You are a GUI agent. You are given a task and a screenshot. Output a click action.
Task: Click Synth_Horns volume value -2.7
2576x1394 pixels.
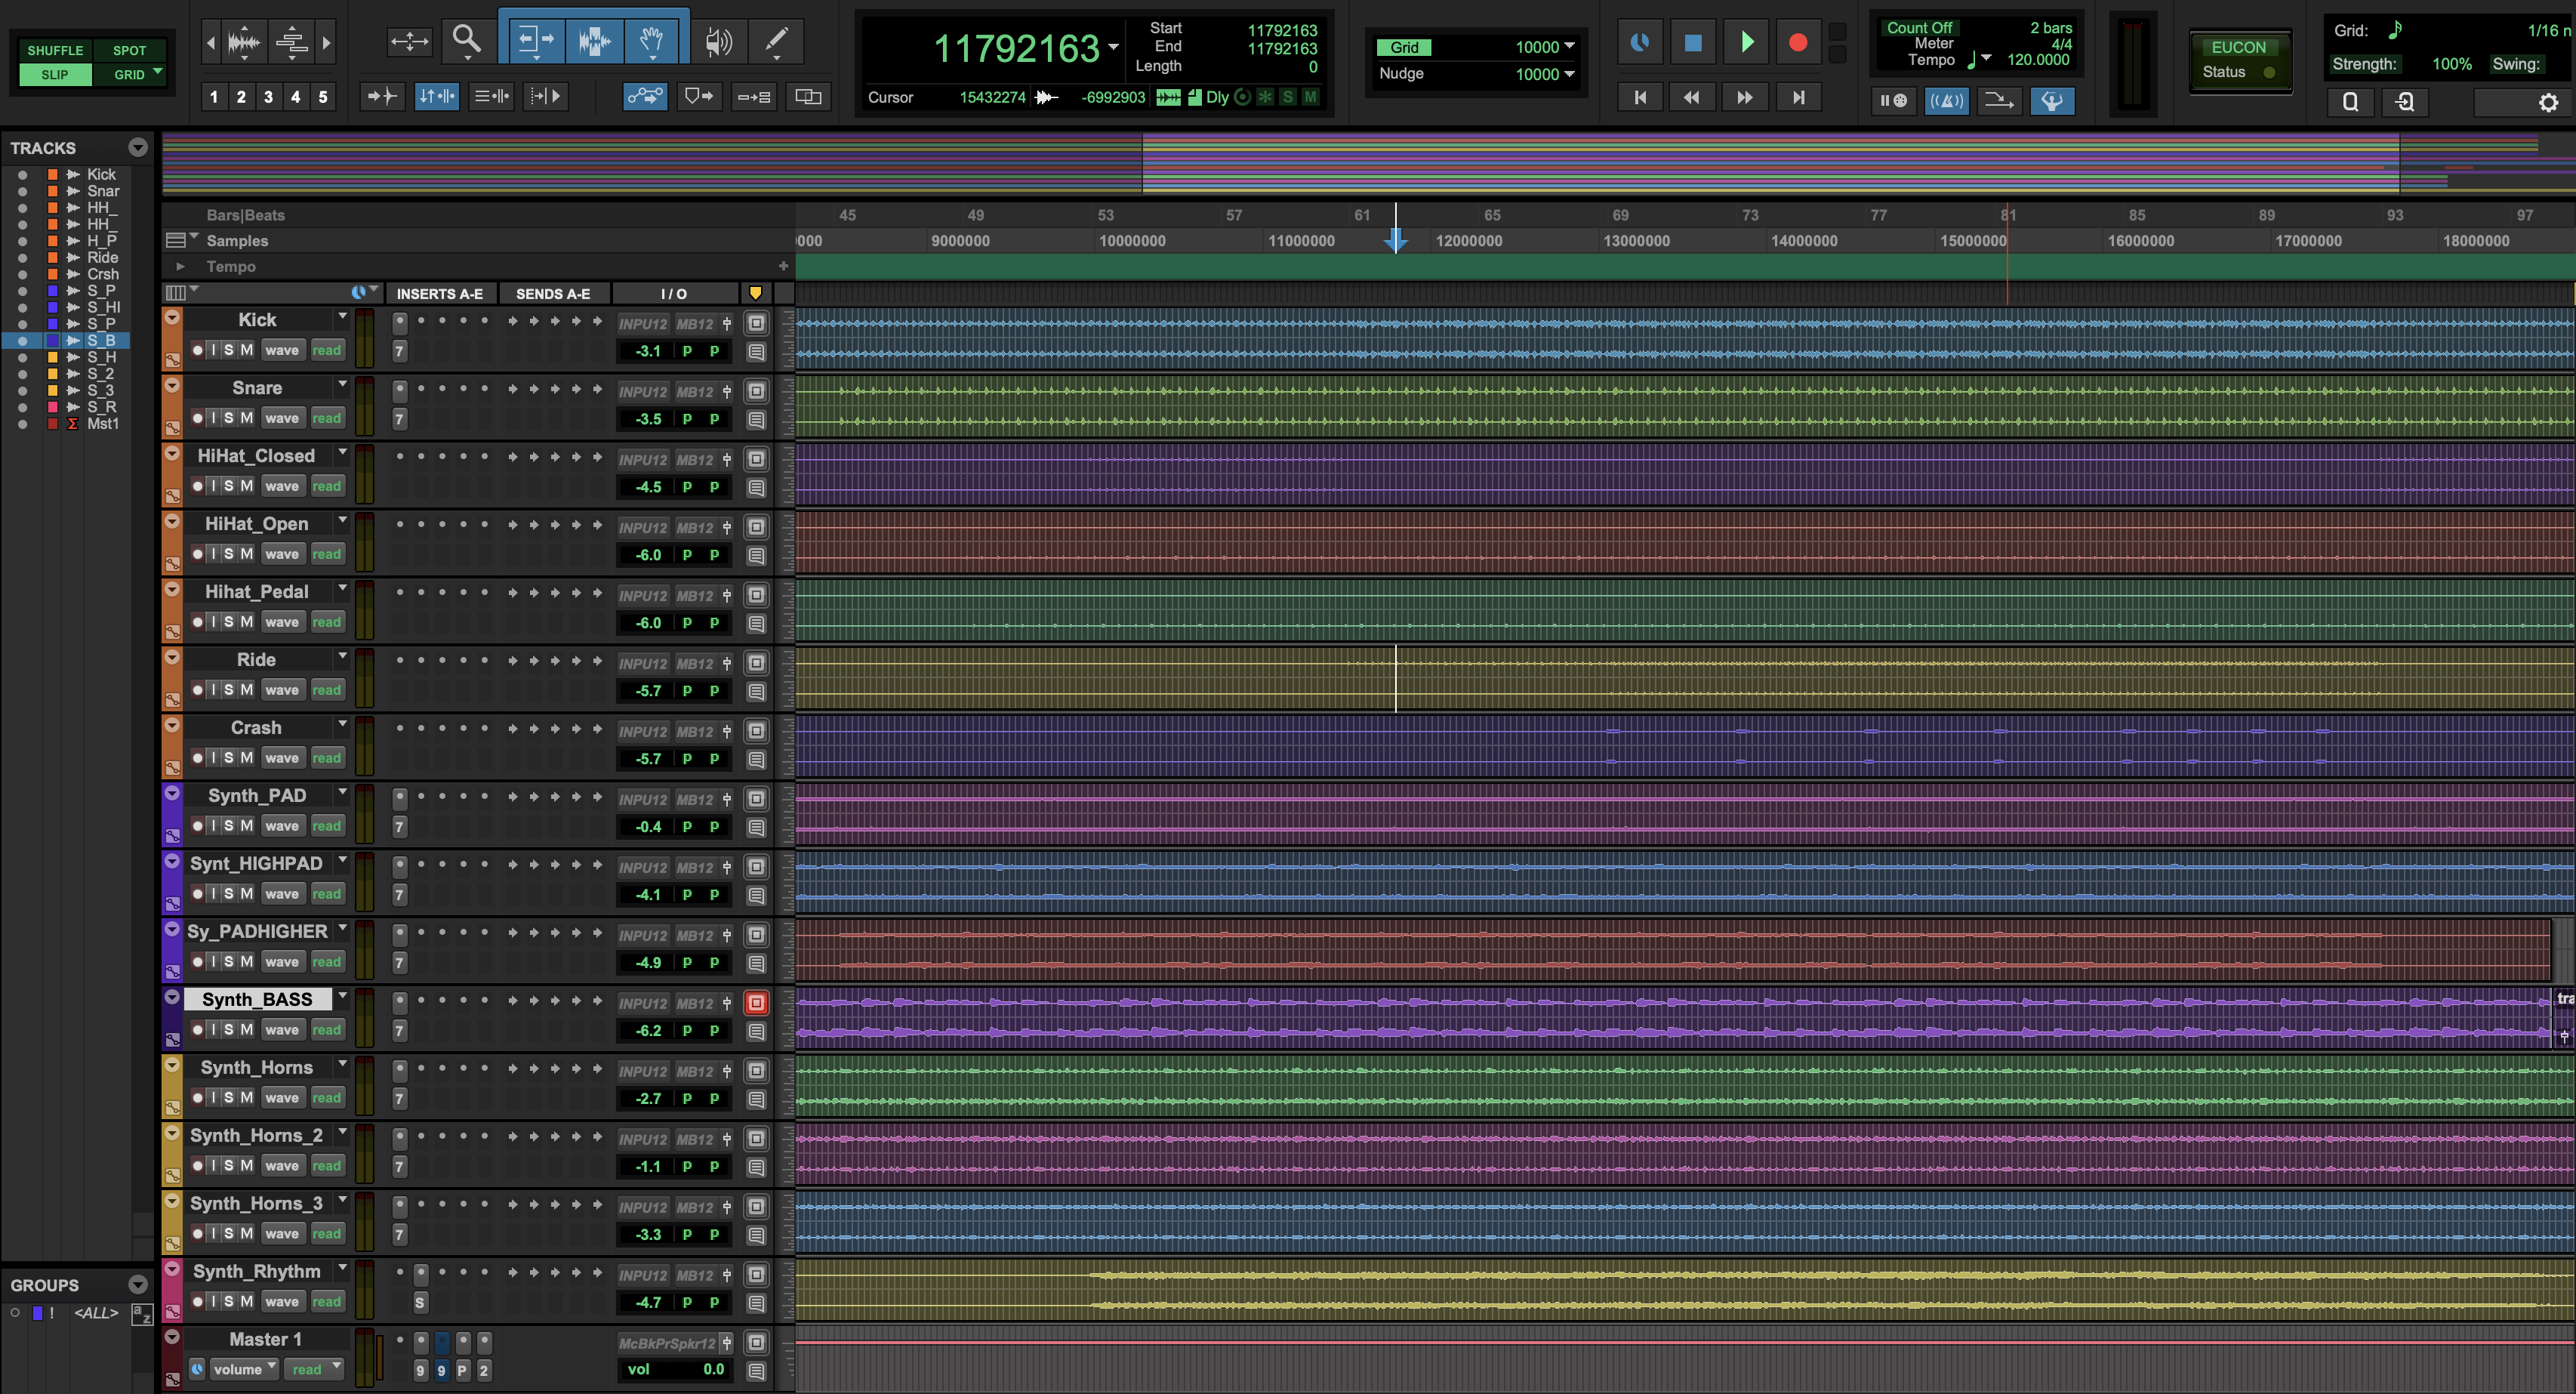coord(649,1098)
